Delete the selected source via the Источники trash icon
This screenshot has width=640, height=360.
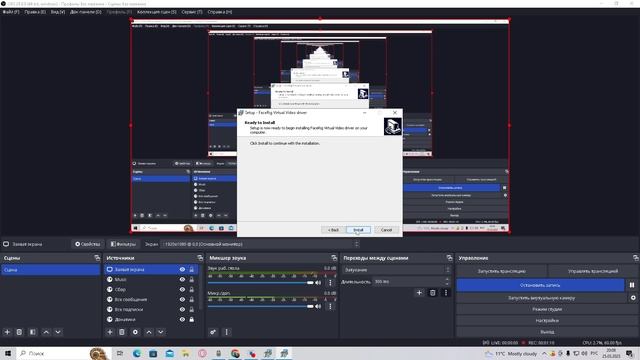click(x=122, y=332)
